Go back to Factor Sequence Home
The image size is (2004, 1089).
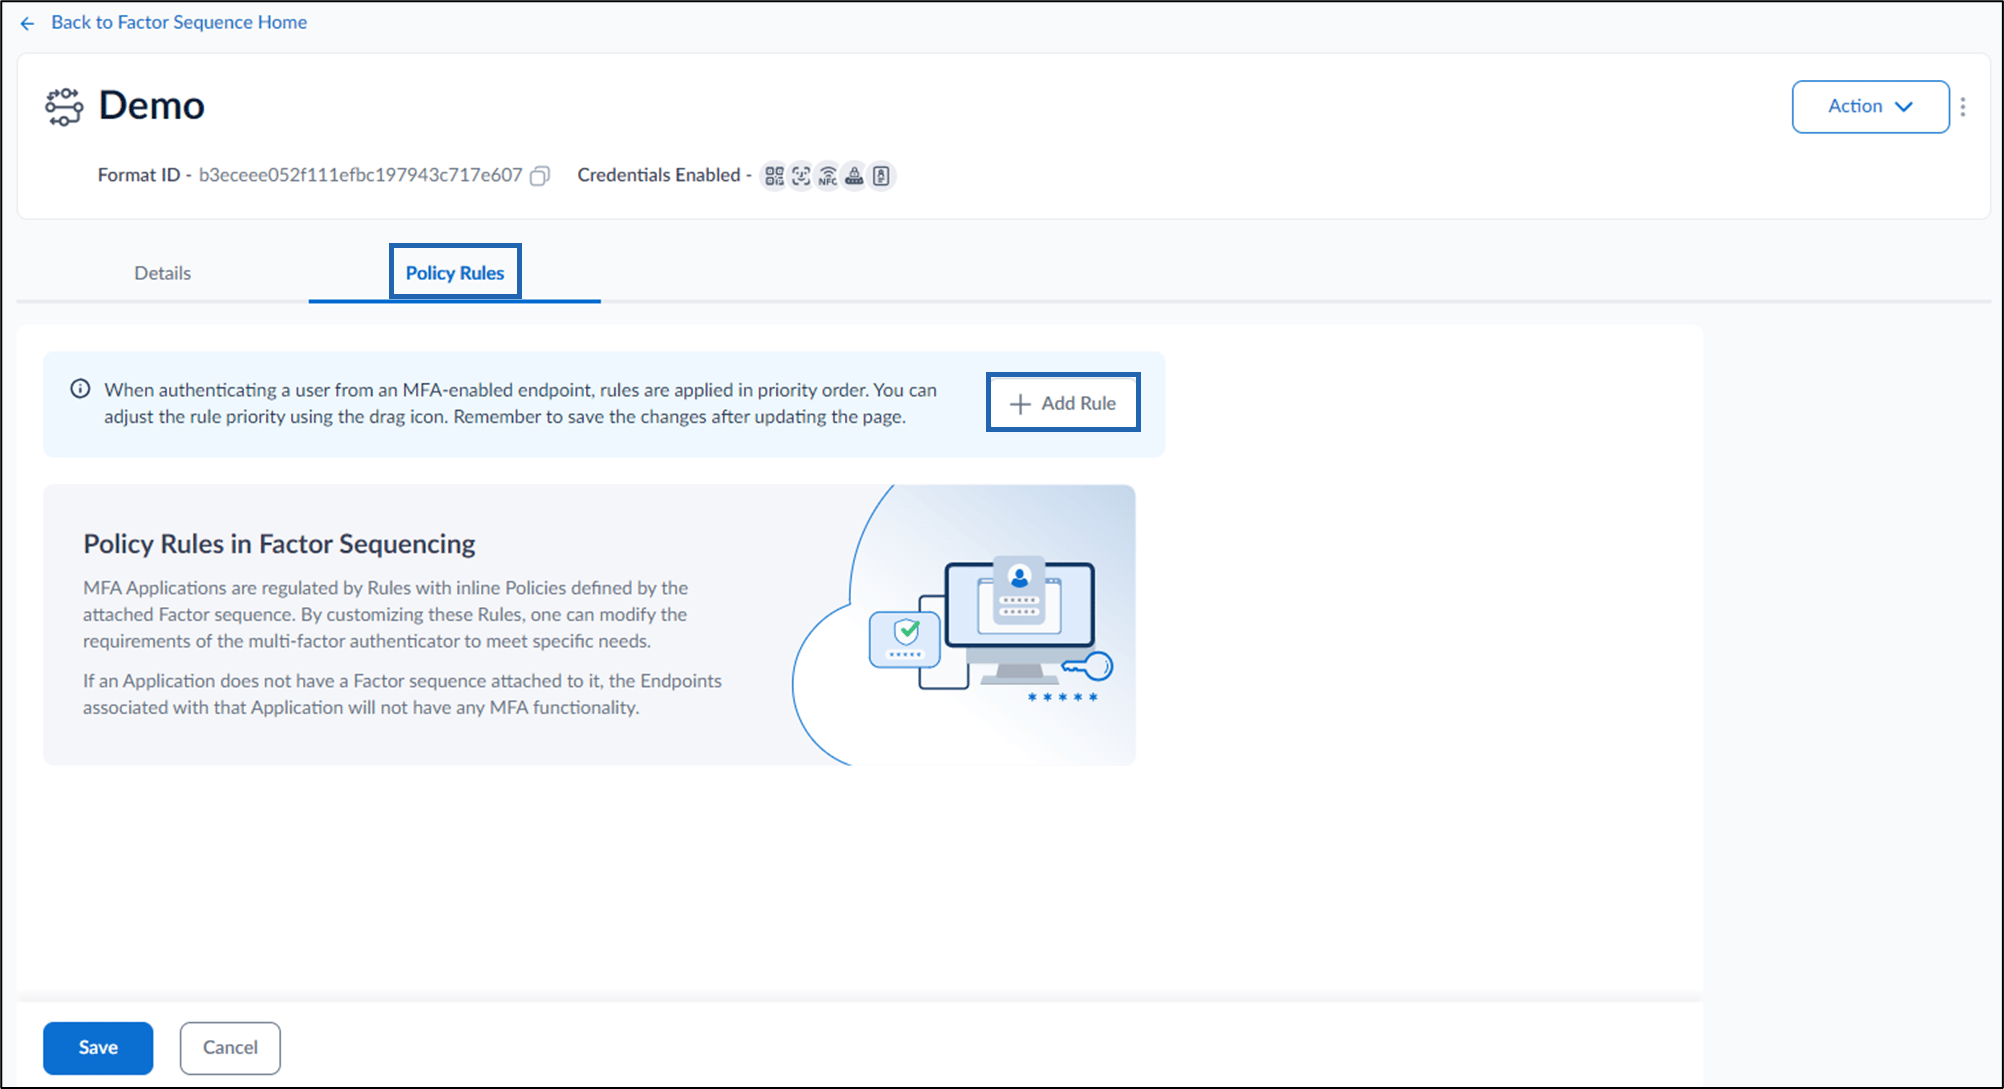[179, 22]
